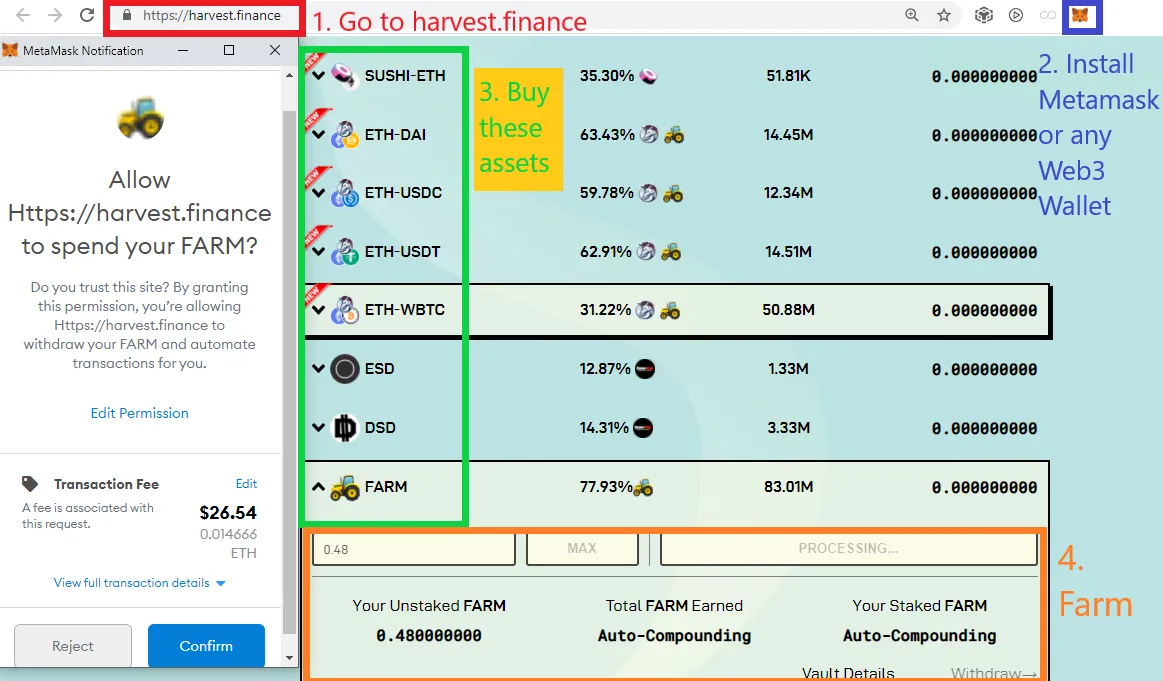
Task: Expand the ETH-WBTC vault row chevron
Action: tap(319, 310)
